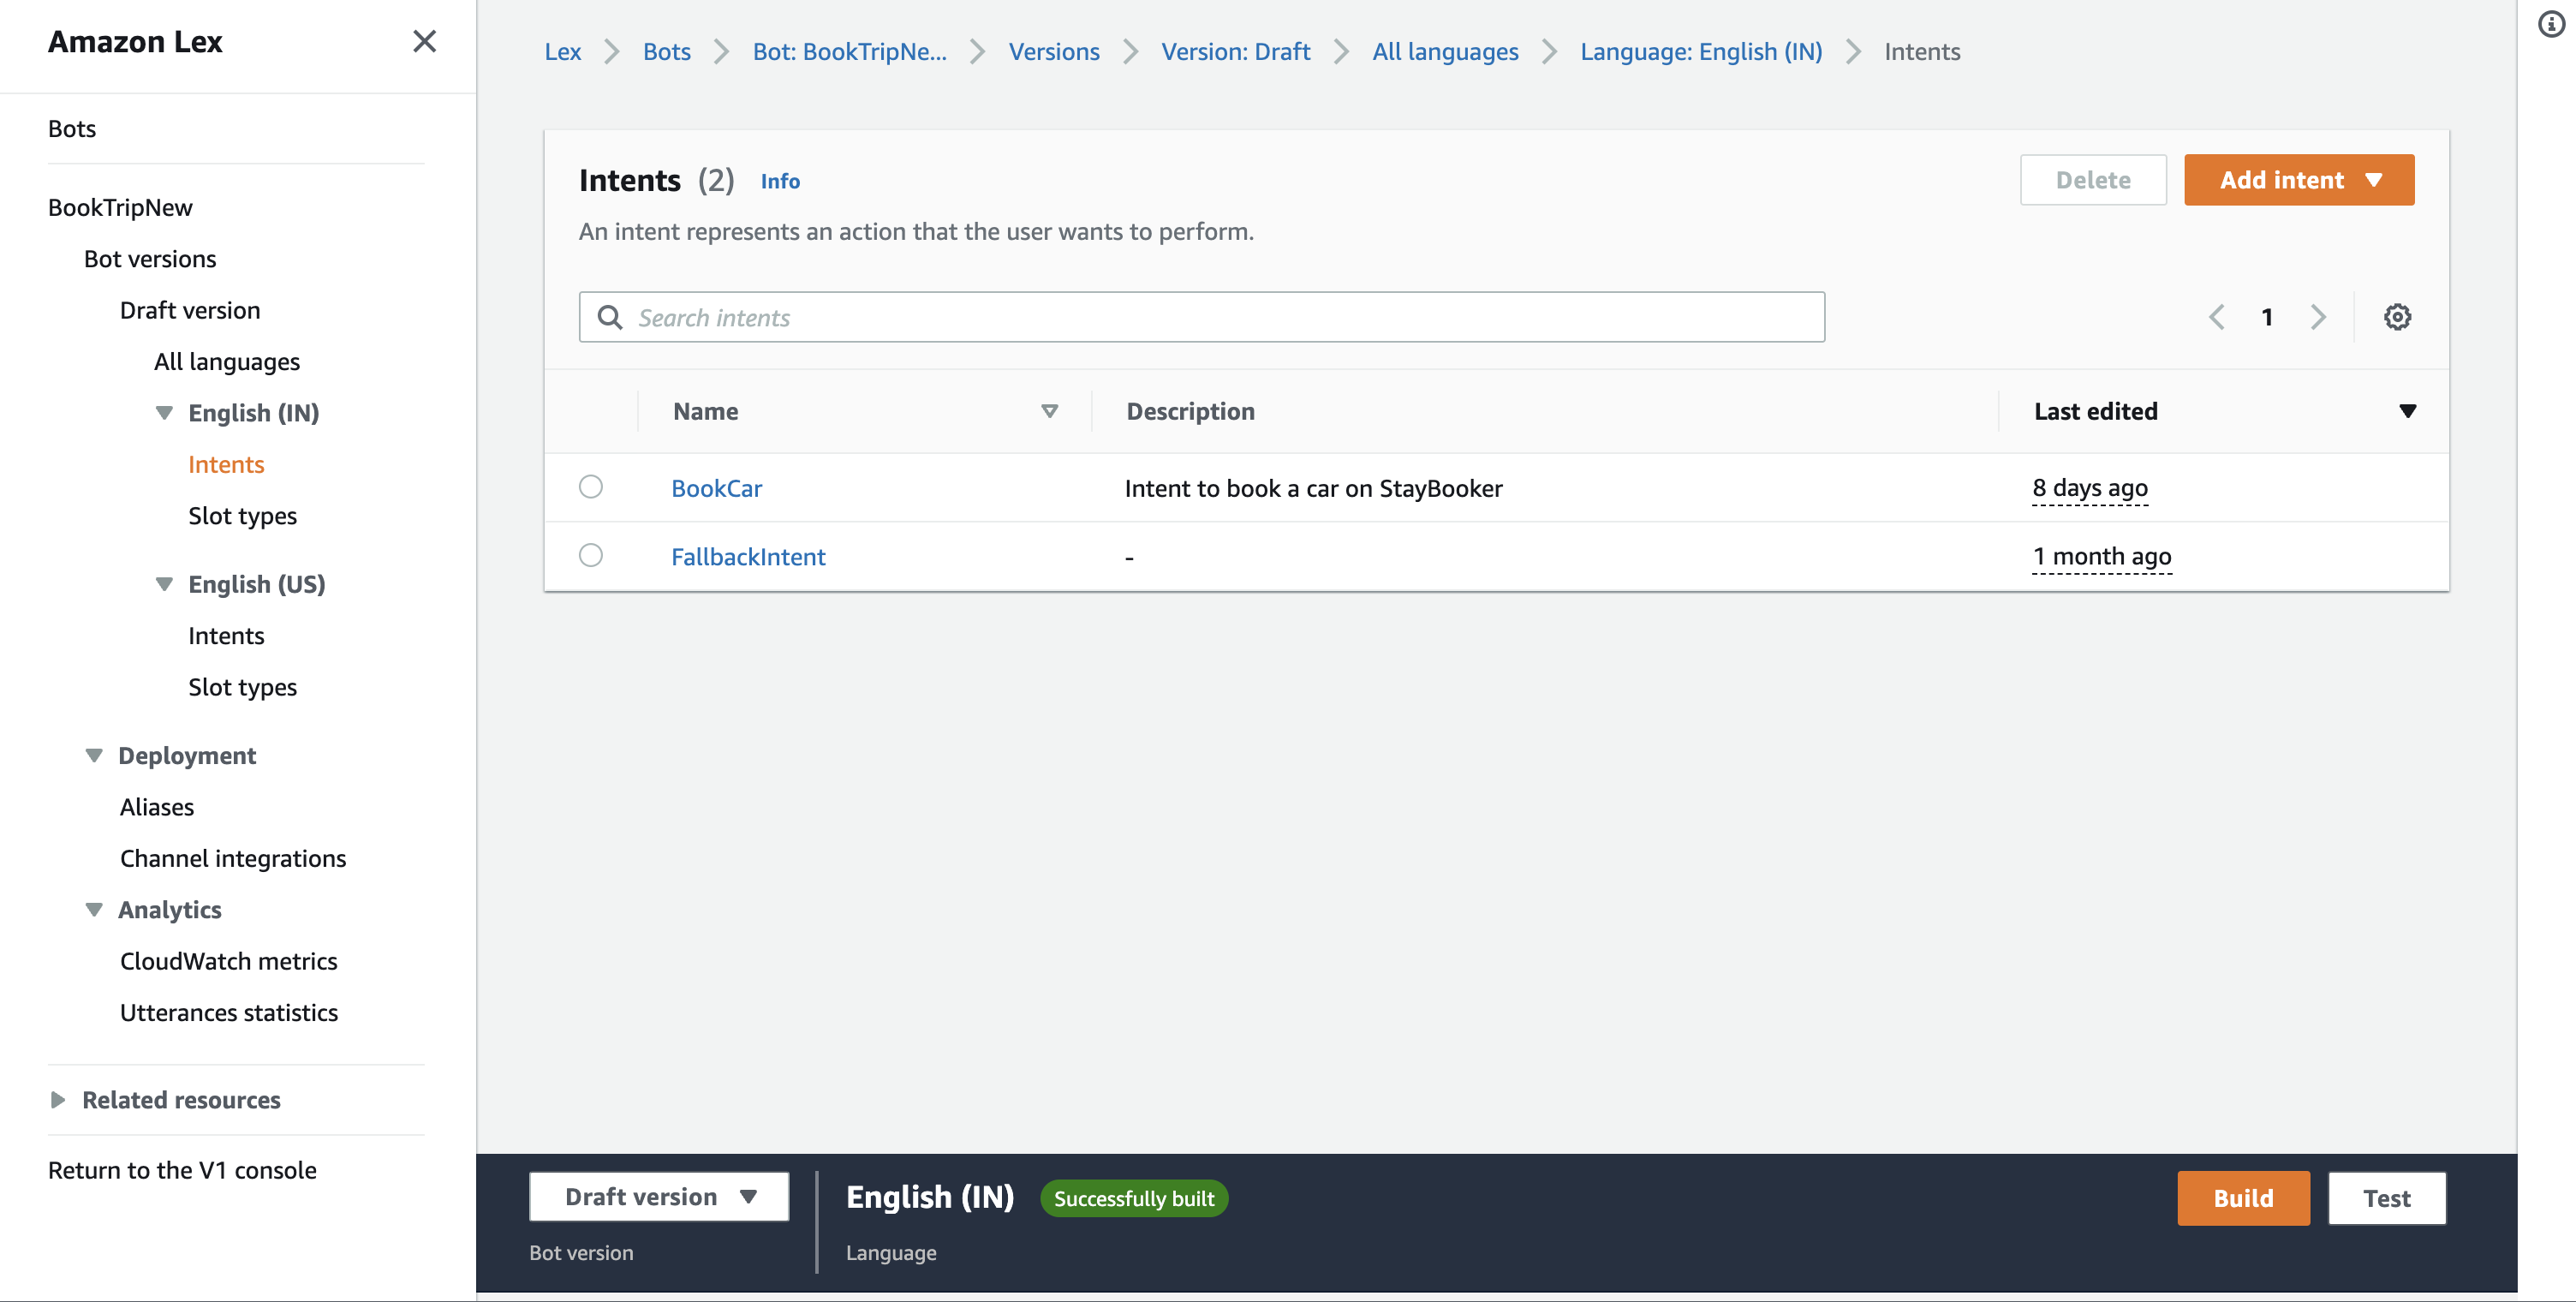Screen dimensions: 2576x1302
Task: Go to All languages breadcrumb
Action: point(1444,51)
